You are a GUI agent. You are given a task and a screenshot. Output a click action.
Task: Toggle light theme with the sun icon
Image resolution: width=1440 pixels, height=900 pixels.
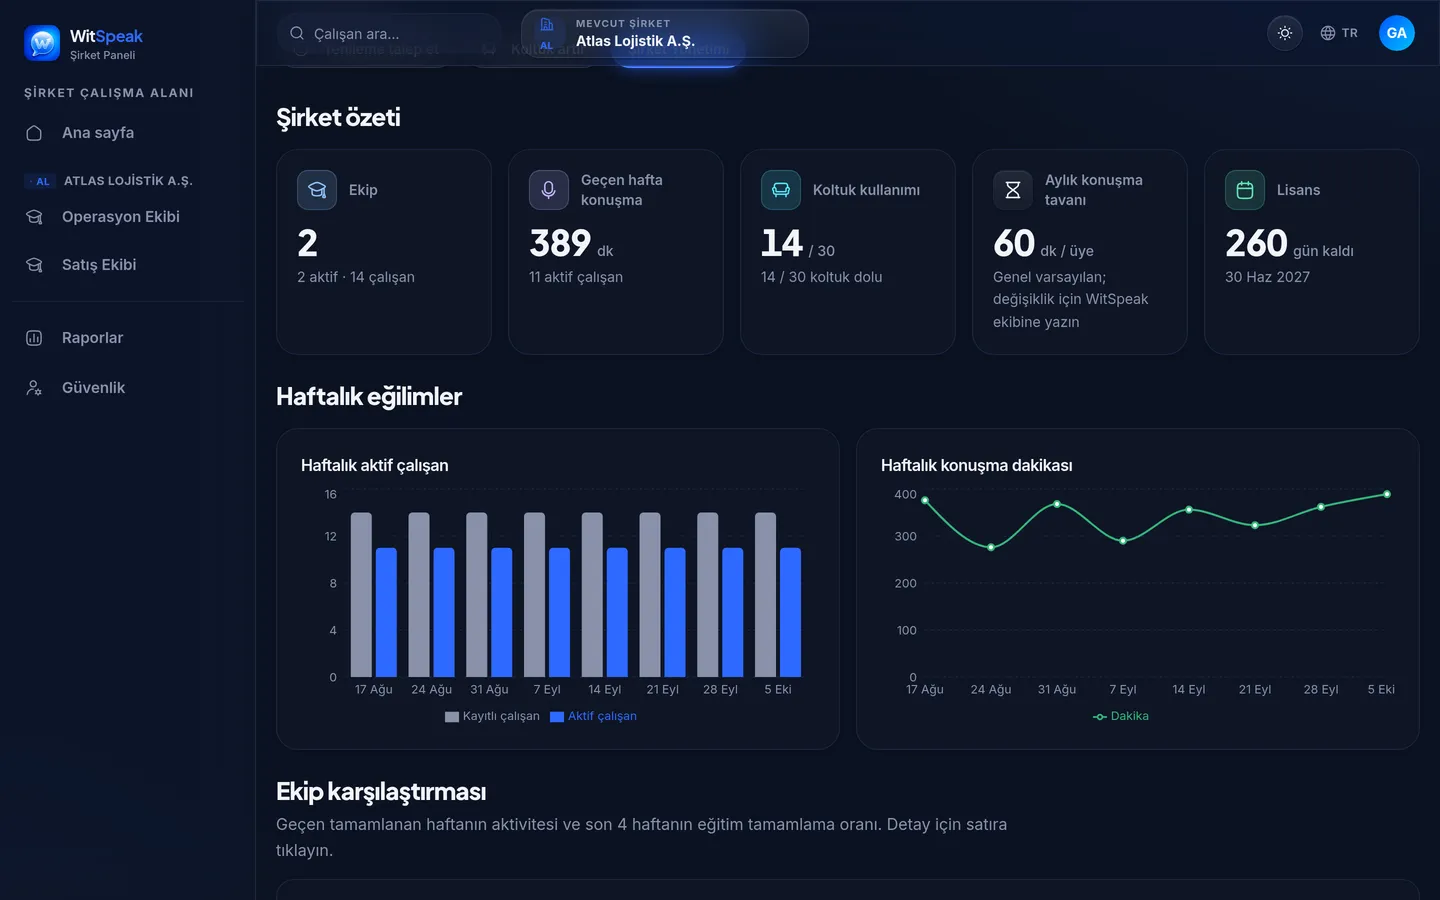pos(1285,33)
